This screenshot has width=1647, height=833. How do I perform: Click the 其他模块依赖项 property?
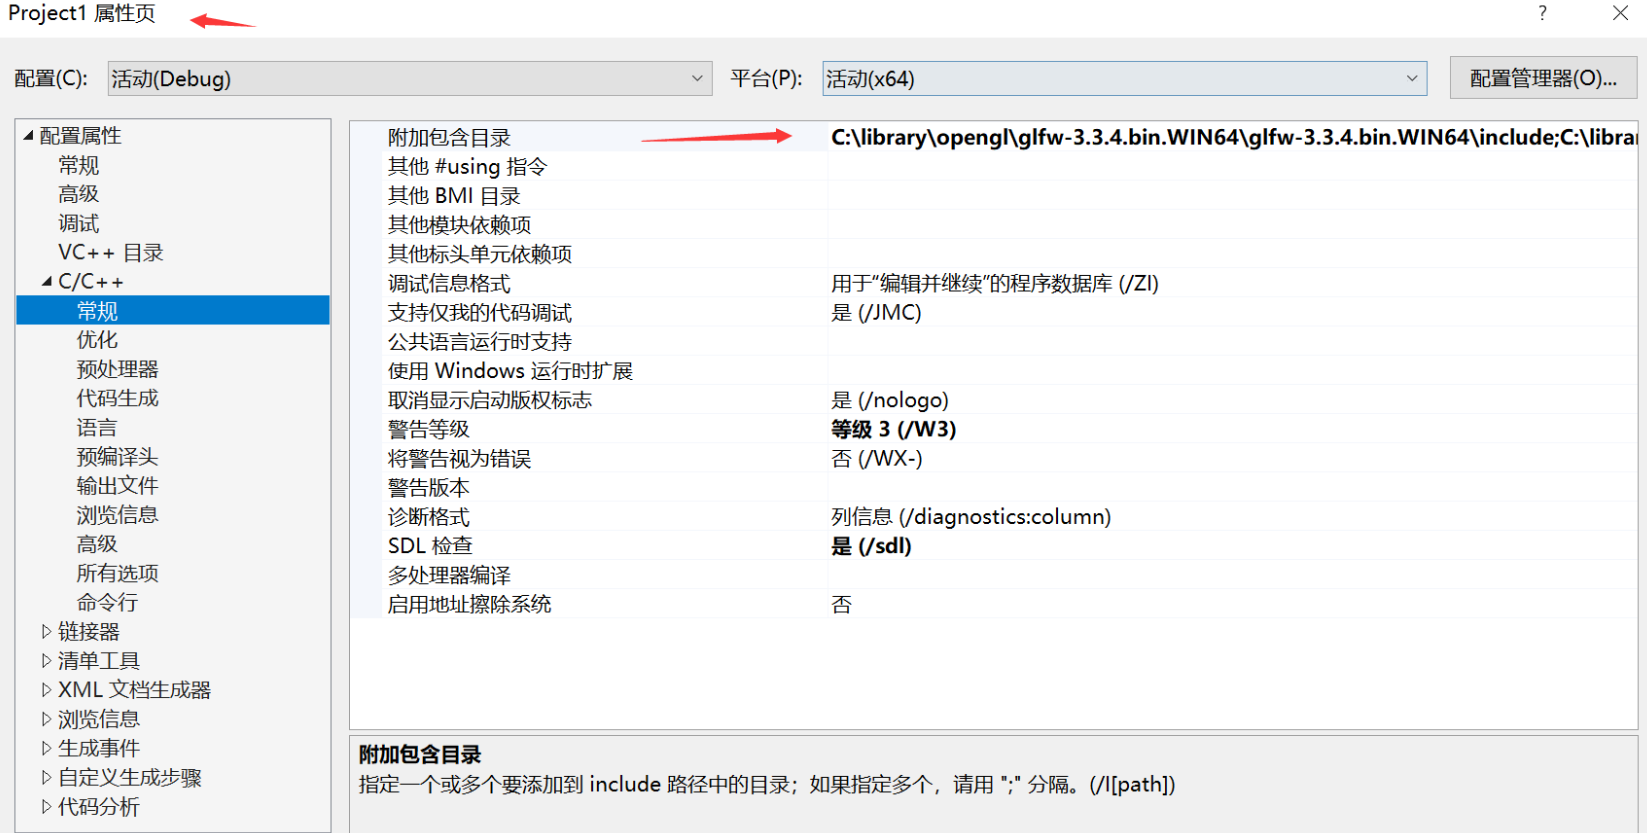click(459, 225)
